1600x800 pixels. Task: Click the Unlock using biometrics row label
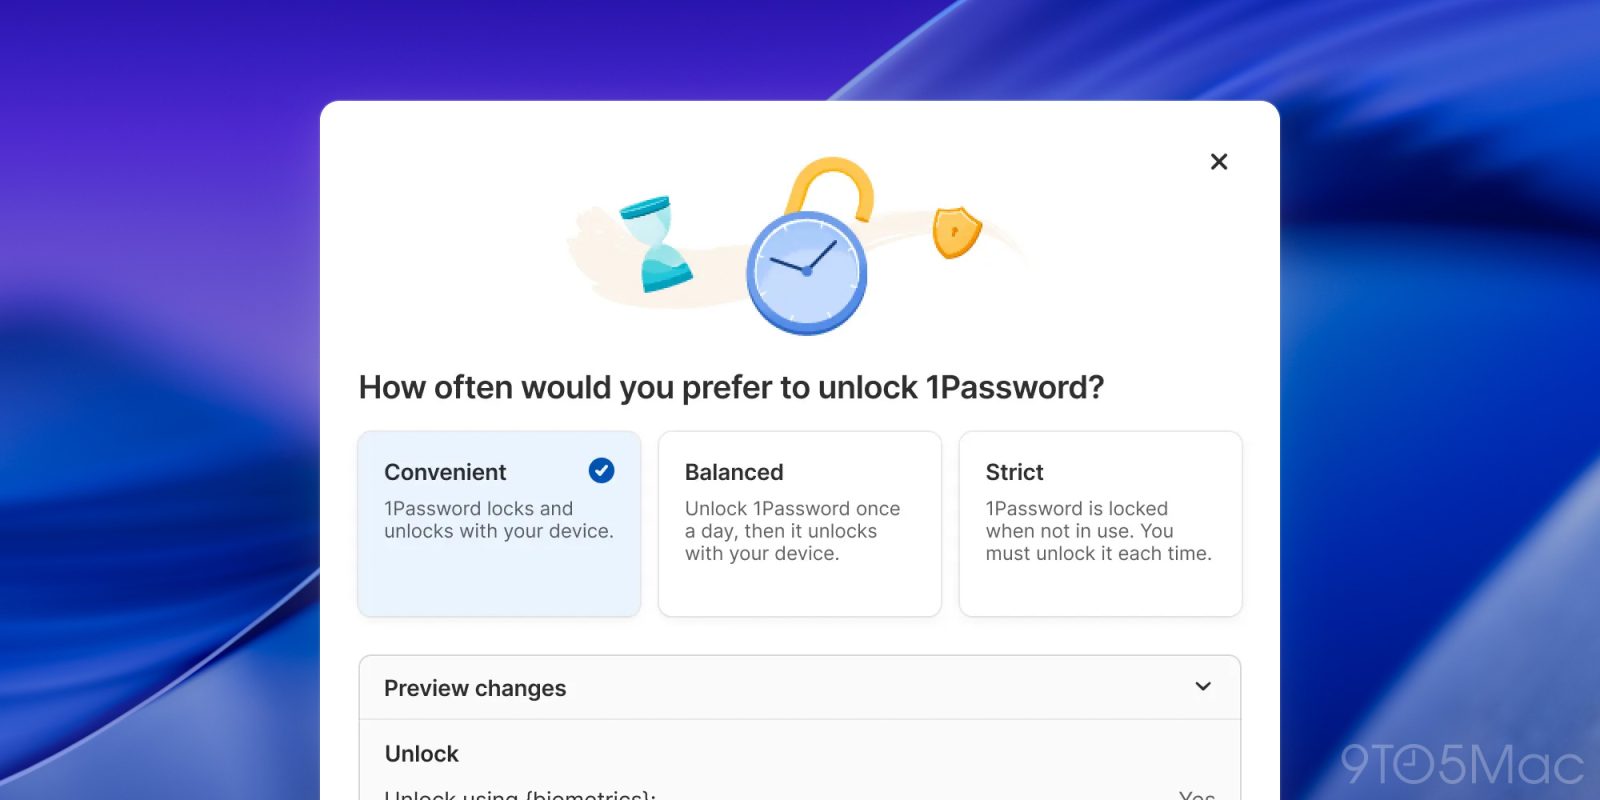[520, 794]
